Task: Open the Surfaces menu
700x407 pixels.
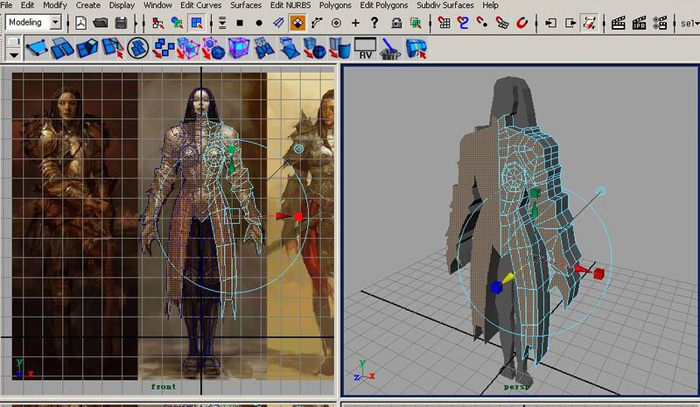Action: 246,5
